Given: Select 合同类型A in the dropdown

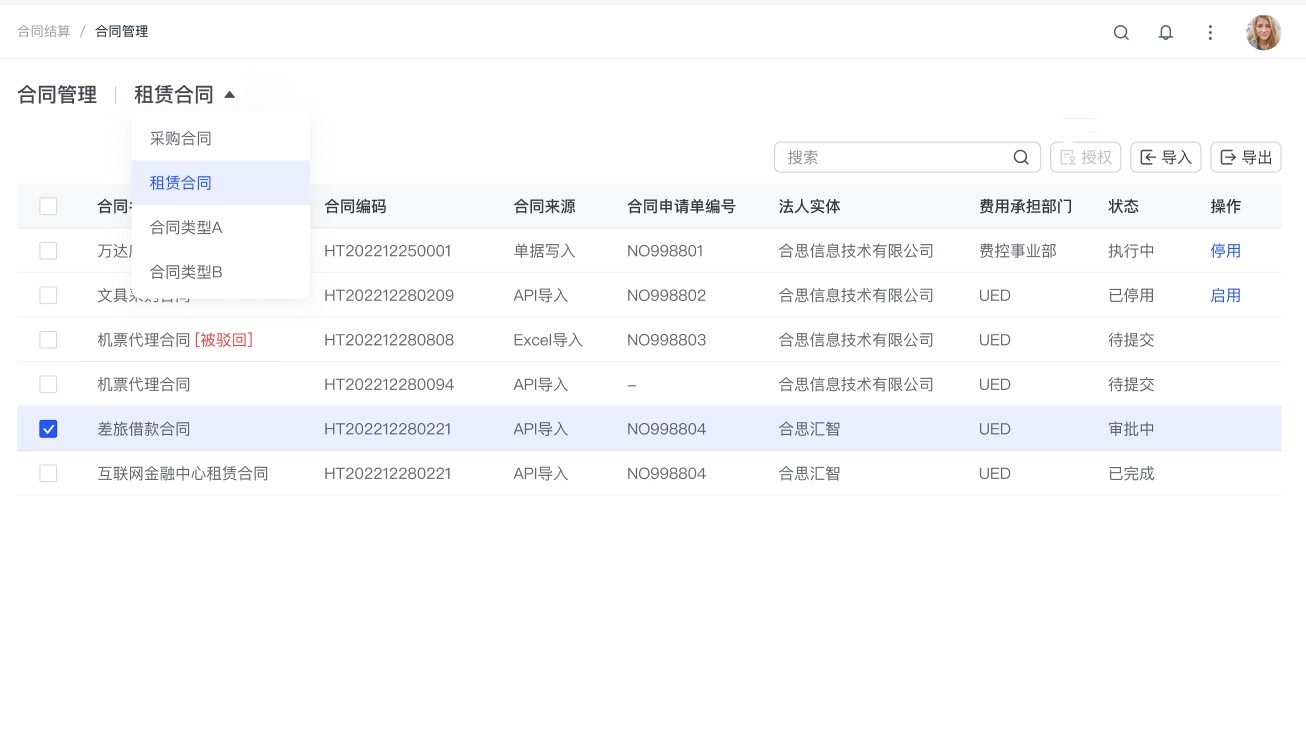Looking at the screenshot, I should point(186,227).
